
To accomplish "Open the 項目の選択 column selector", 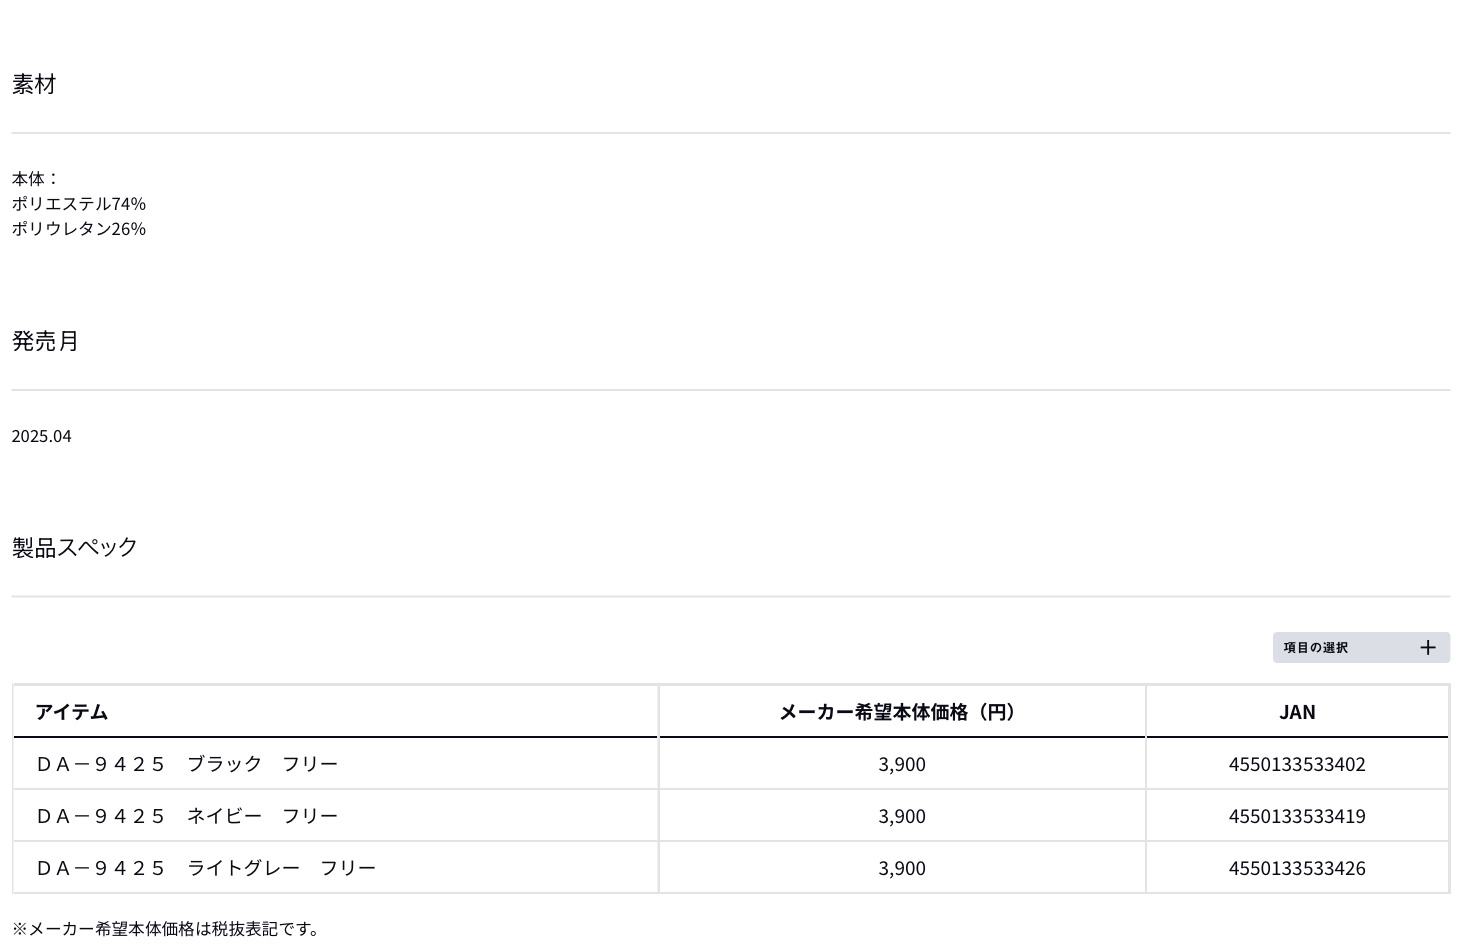I will [x=1316, y=648].
